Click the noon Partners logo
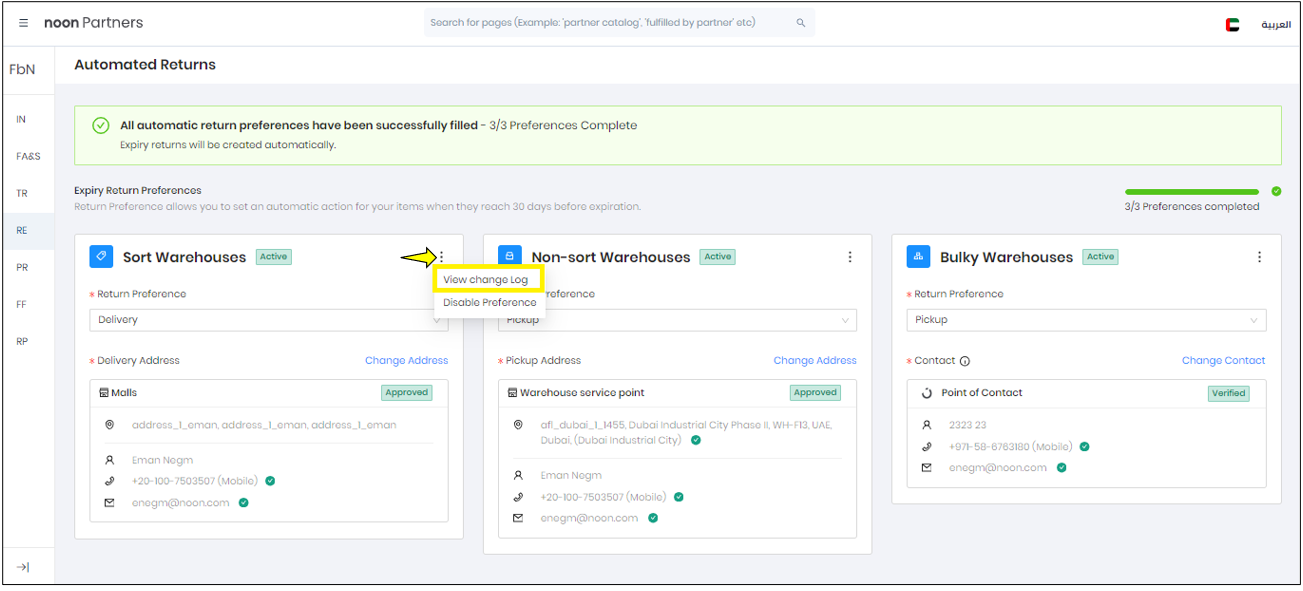Image resolution: width=1303 pixels, height=591 pixels. [x=94, y=22]
